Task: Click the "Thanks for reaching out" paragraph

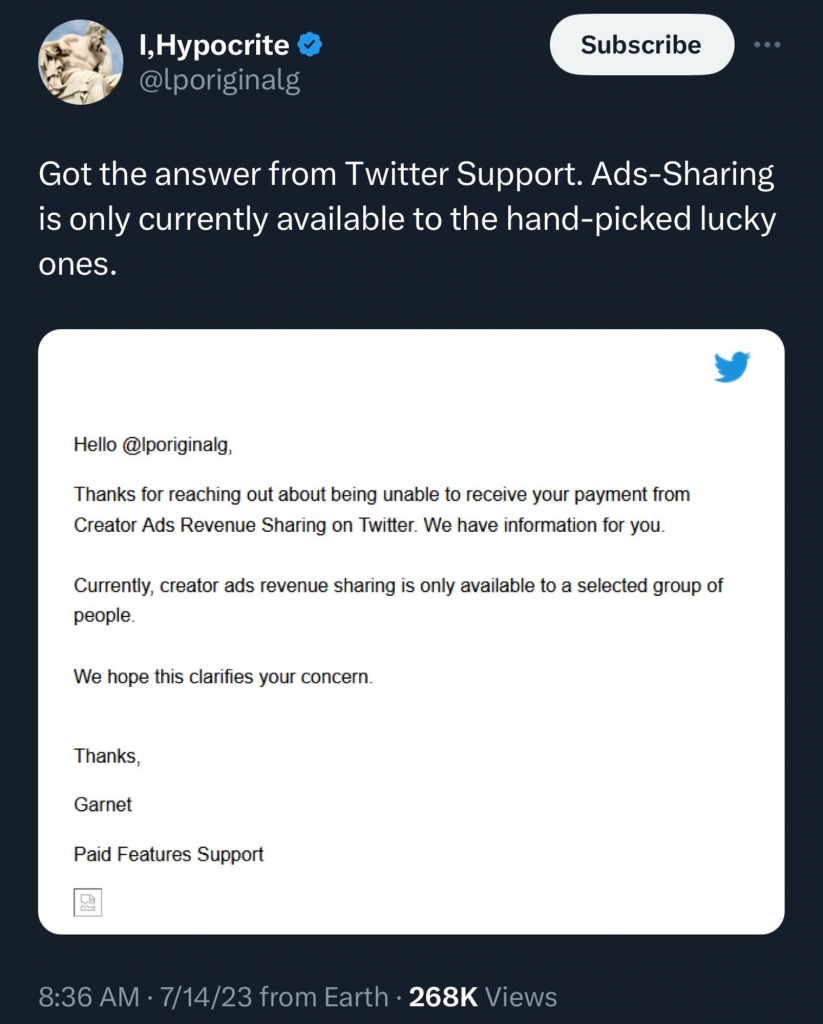Action: 381,510
